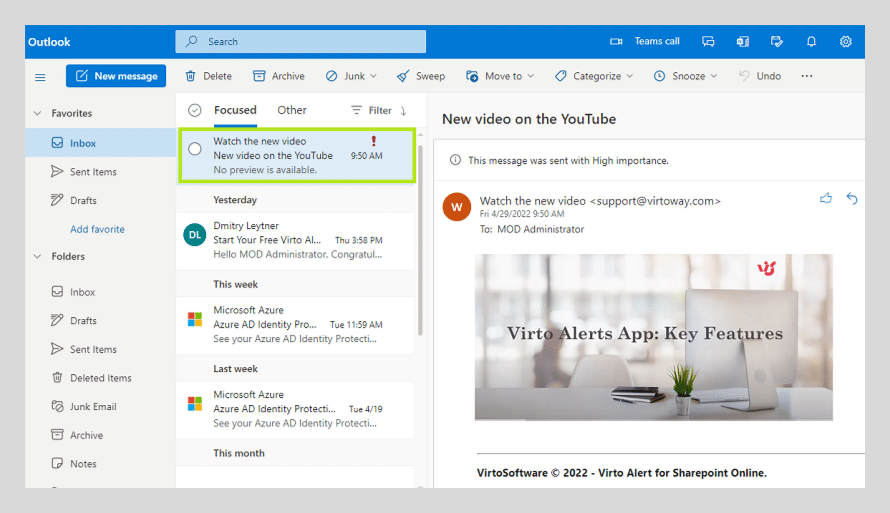Open Inbox under Folders
This screenshot has height=513, width=890.
pos(100,292)
